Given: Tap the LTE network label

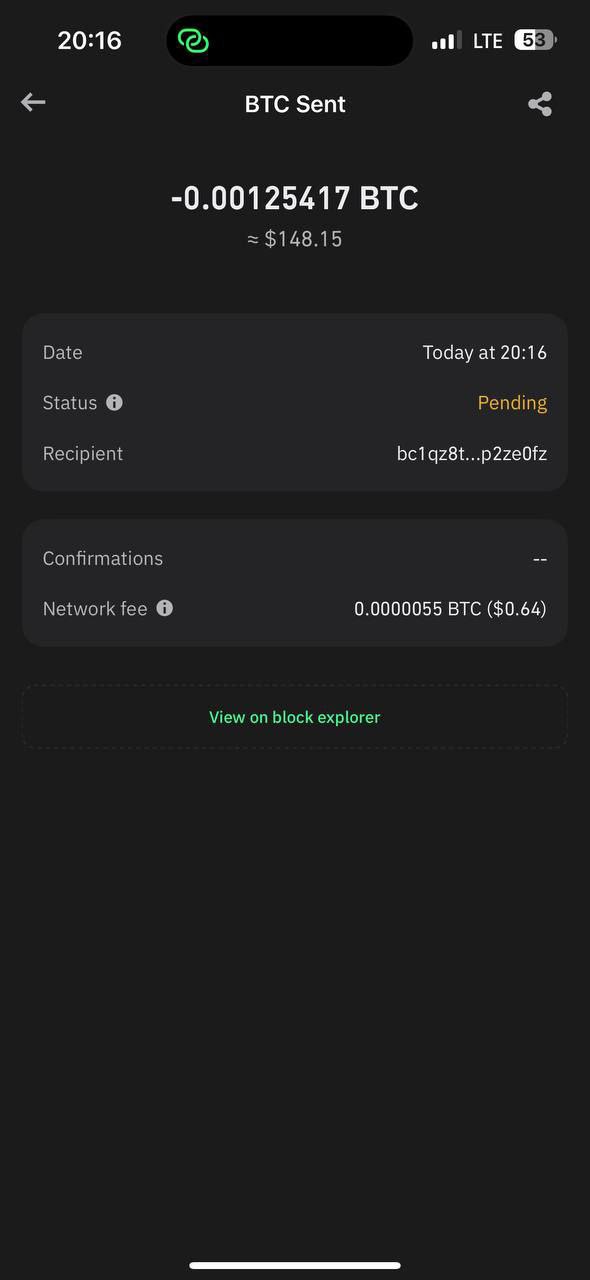Looking at the screenshot, I should pyautogui.click(x=488, y=41).
